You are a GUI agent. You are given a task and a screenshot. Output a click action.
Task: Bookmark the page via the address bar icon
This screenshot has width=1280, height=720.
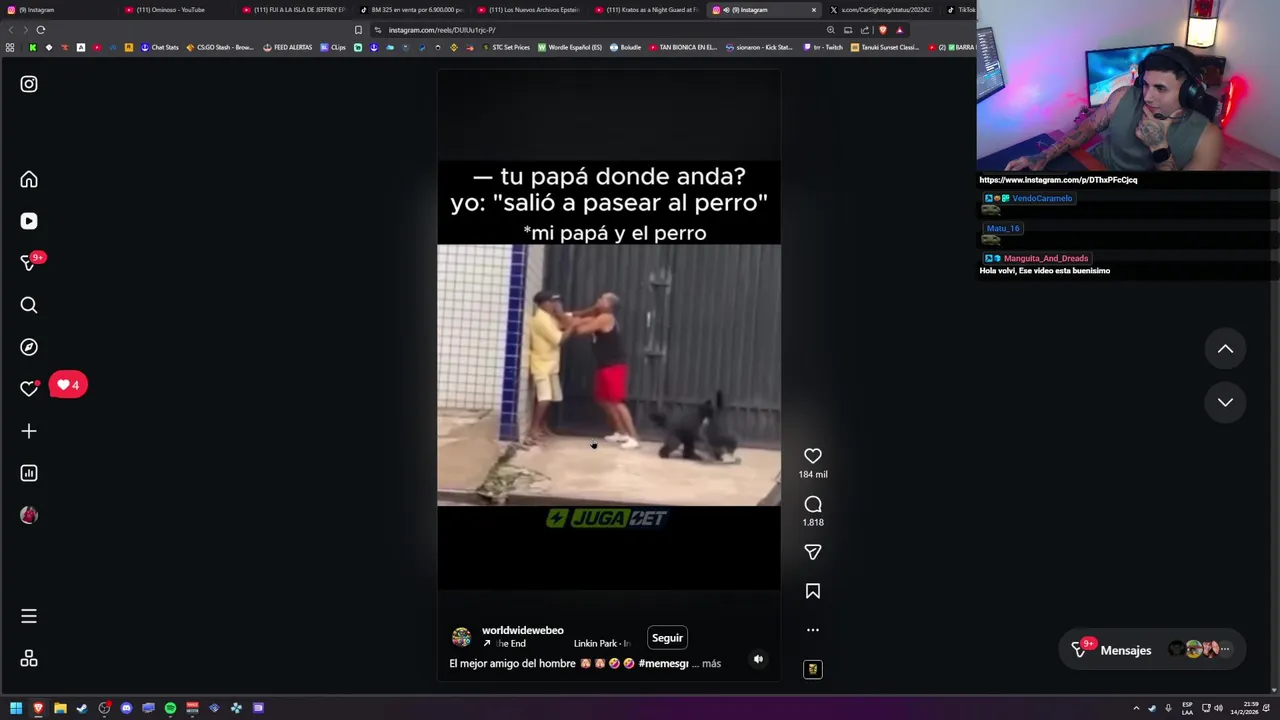(358, 30)
